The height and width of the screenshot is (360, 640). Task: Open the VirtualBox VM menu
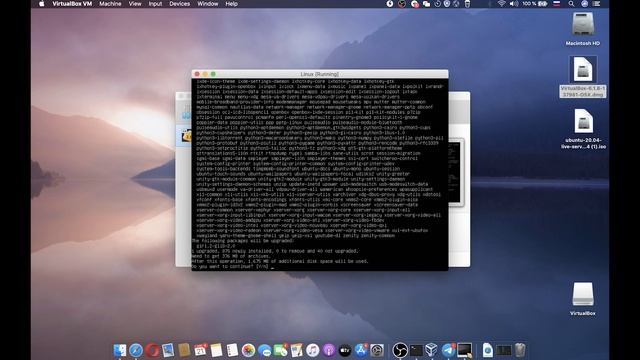point(72,4)
